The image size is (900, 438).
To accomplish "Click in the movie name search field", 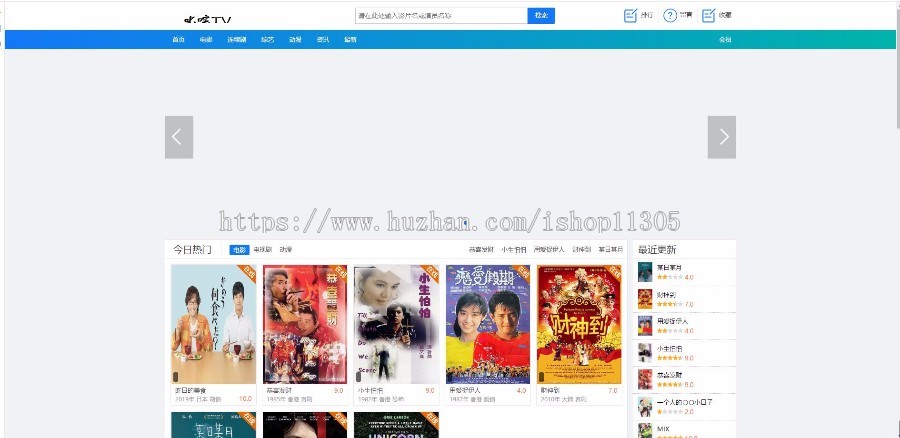I will [x=441, y=15].
